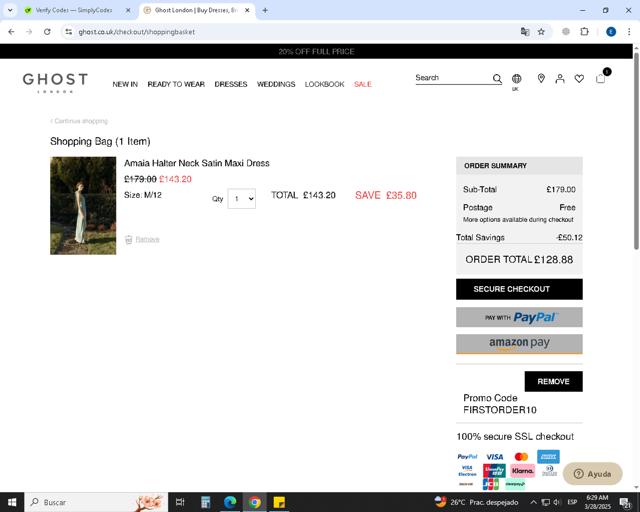Open the UK region globe selector

(516, 78)
